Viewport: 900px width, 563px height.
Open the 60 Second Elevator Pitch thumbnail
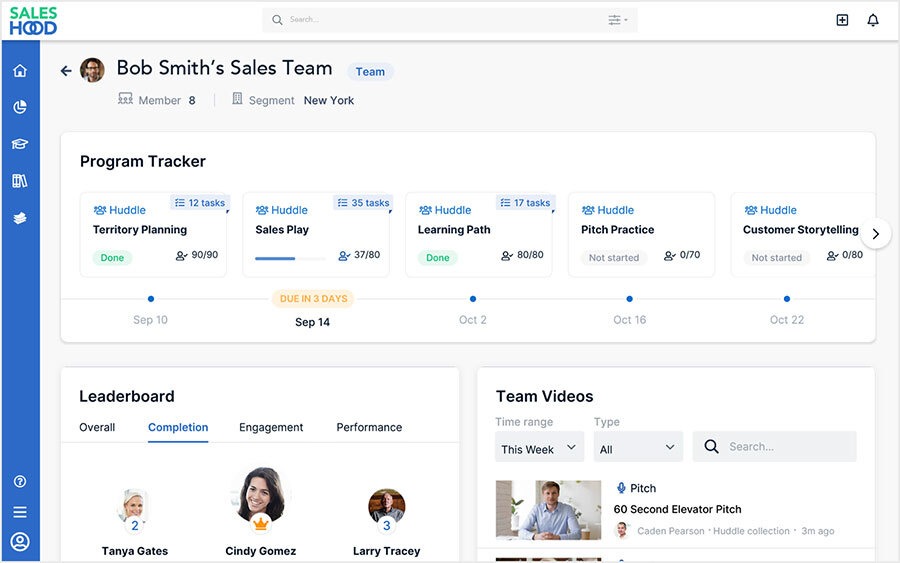[548, 510]
